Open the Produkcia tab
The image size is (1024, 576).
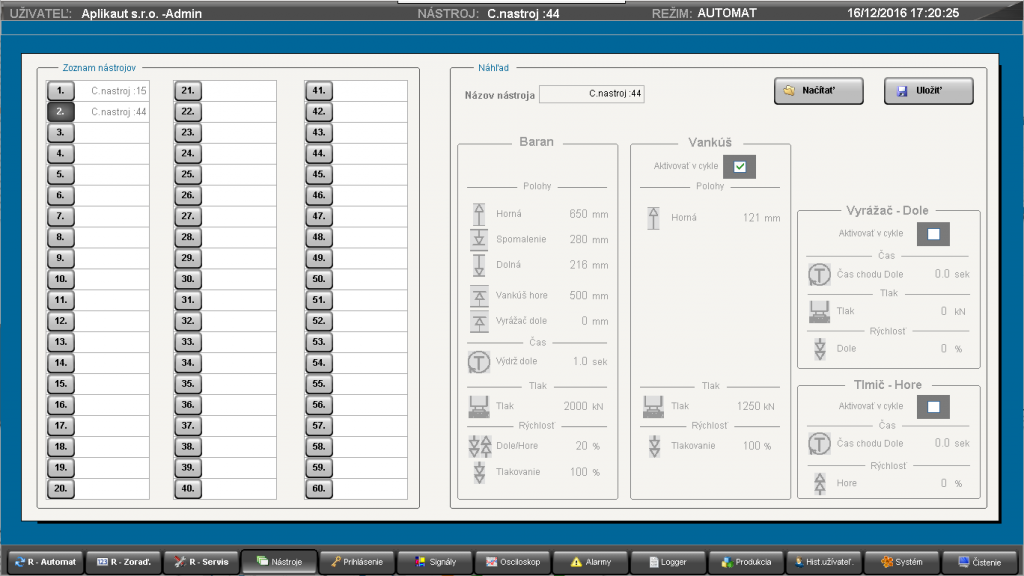coord(746,562)
